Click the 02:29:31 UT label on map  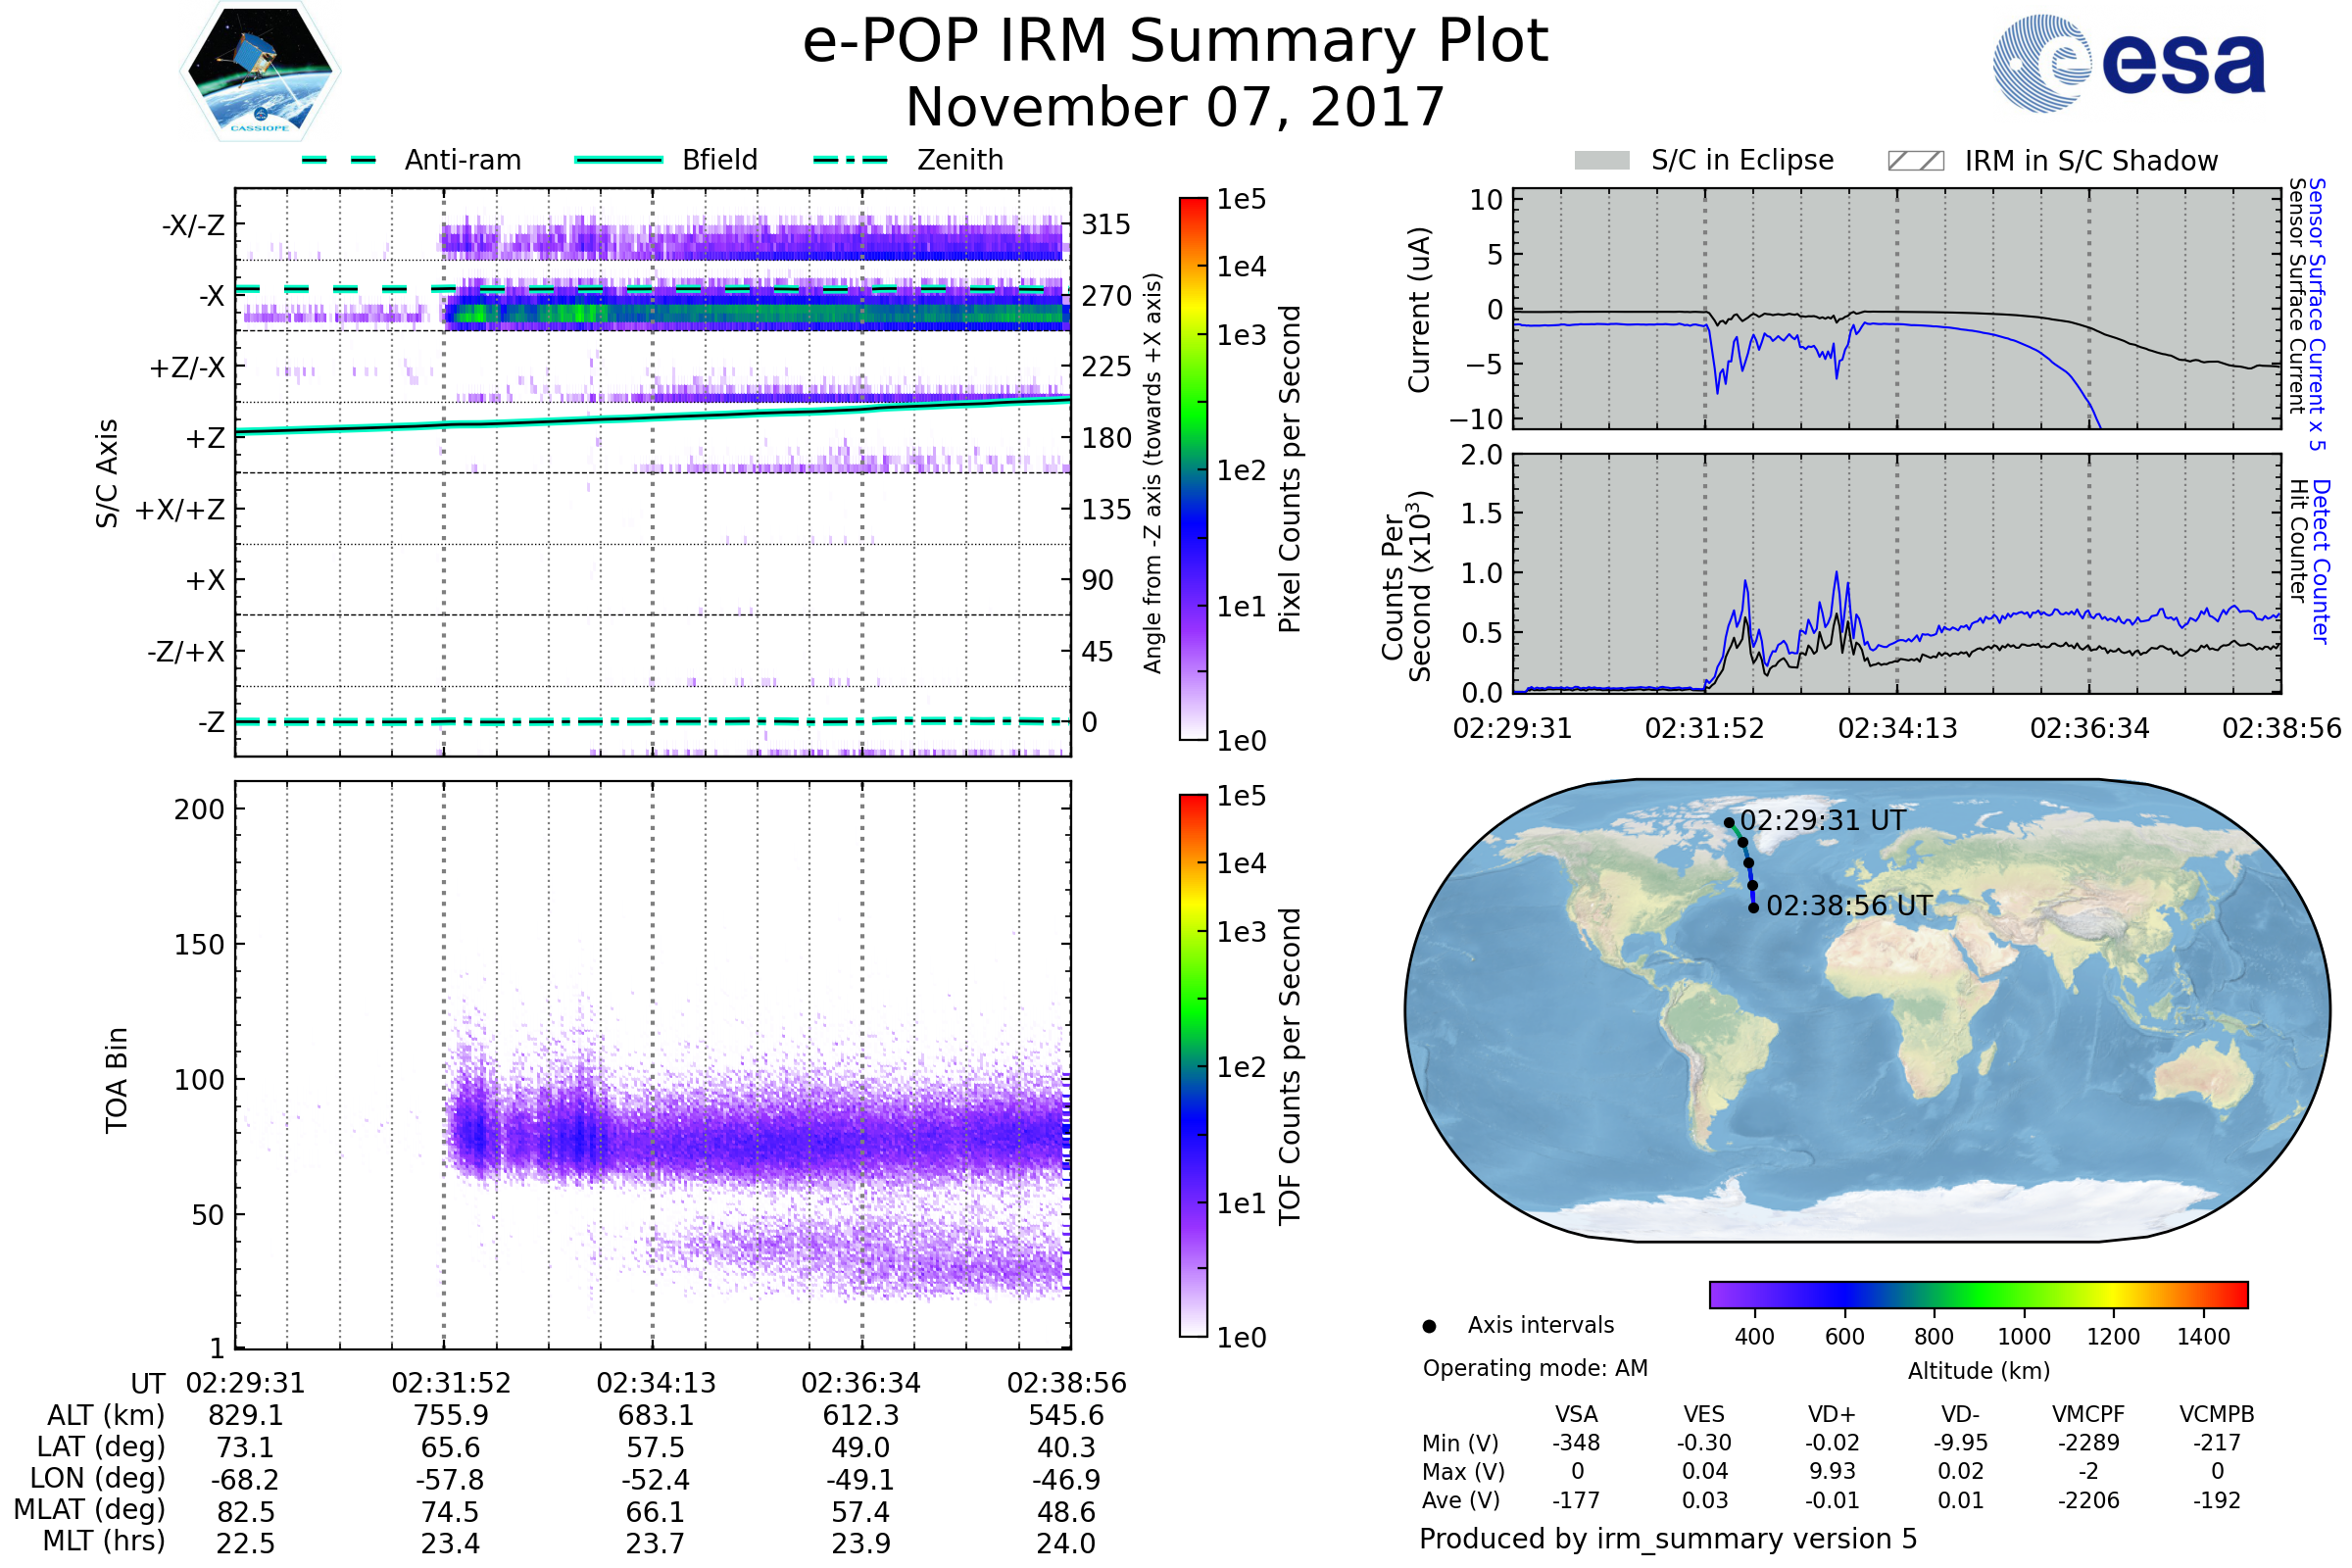pos(1822,821)
